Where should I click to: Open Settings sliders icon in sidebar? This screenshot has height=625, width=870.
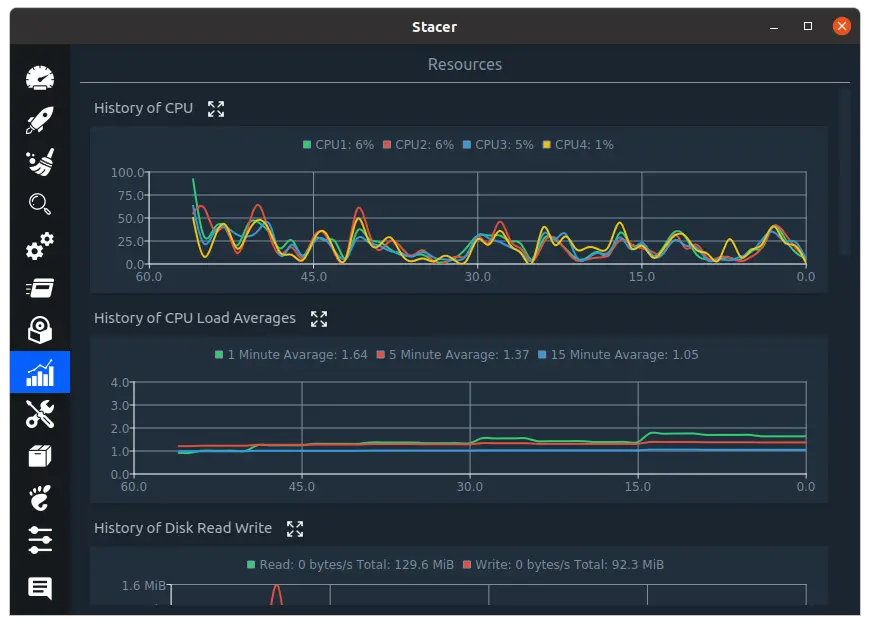tap(40, 540)
